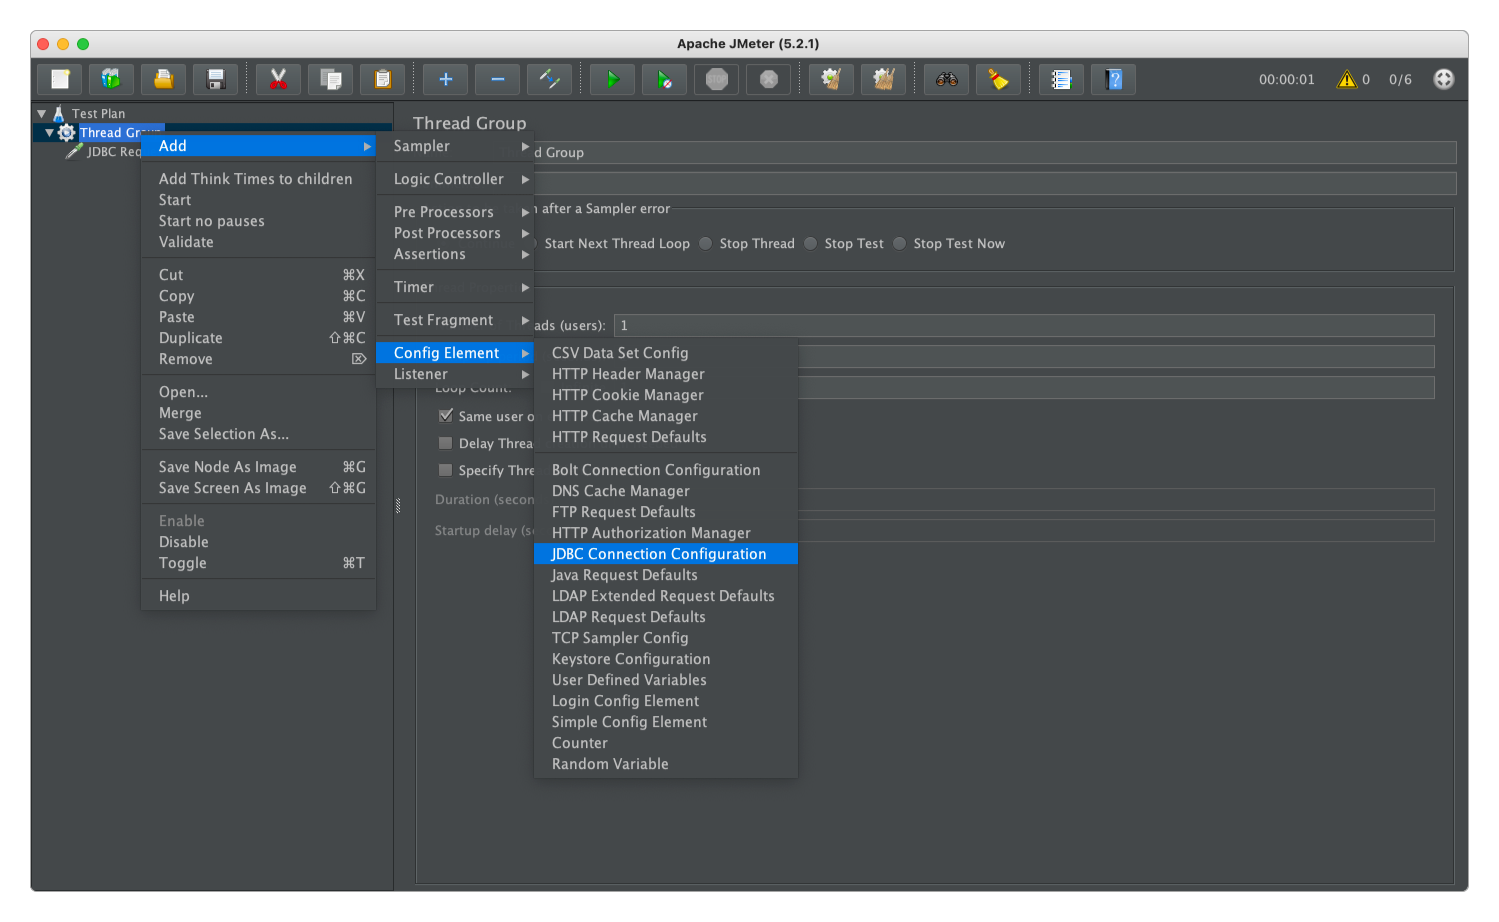Screen dimensions: 1499x922
Task: Start the test with green play icon
Action: point(613,79)
